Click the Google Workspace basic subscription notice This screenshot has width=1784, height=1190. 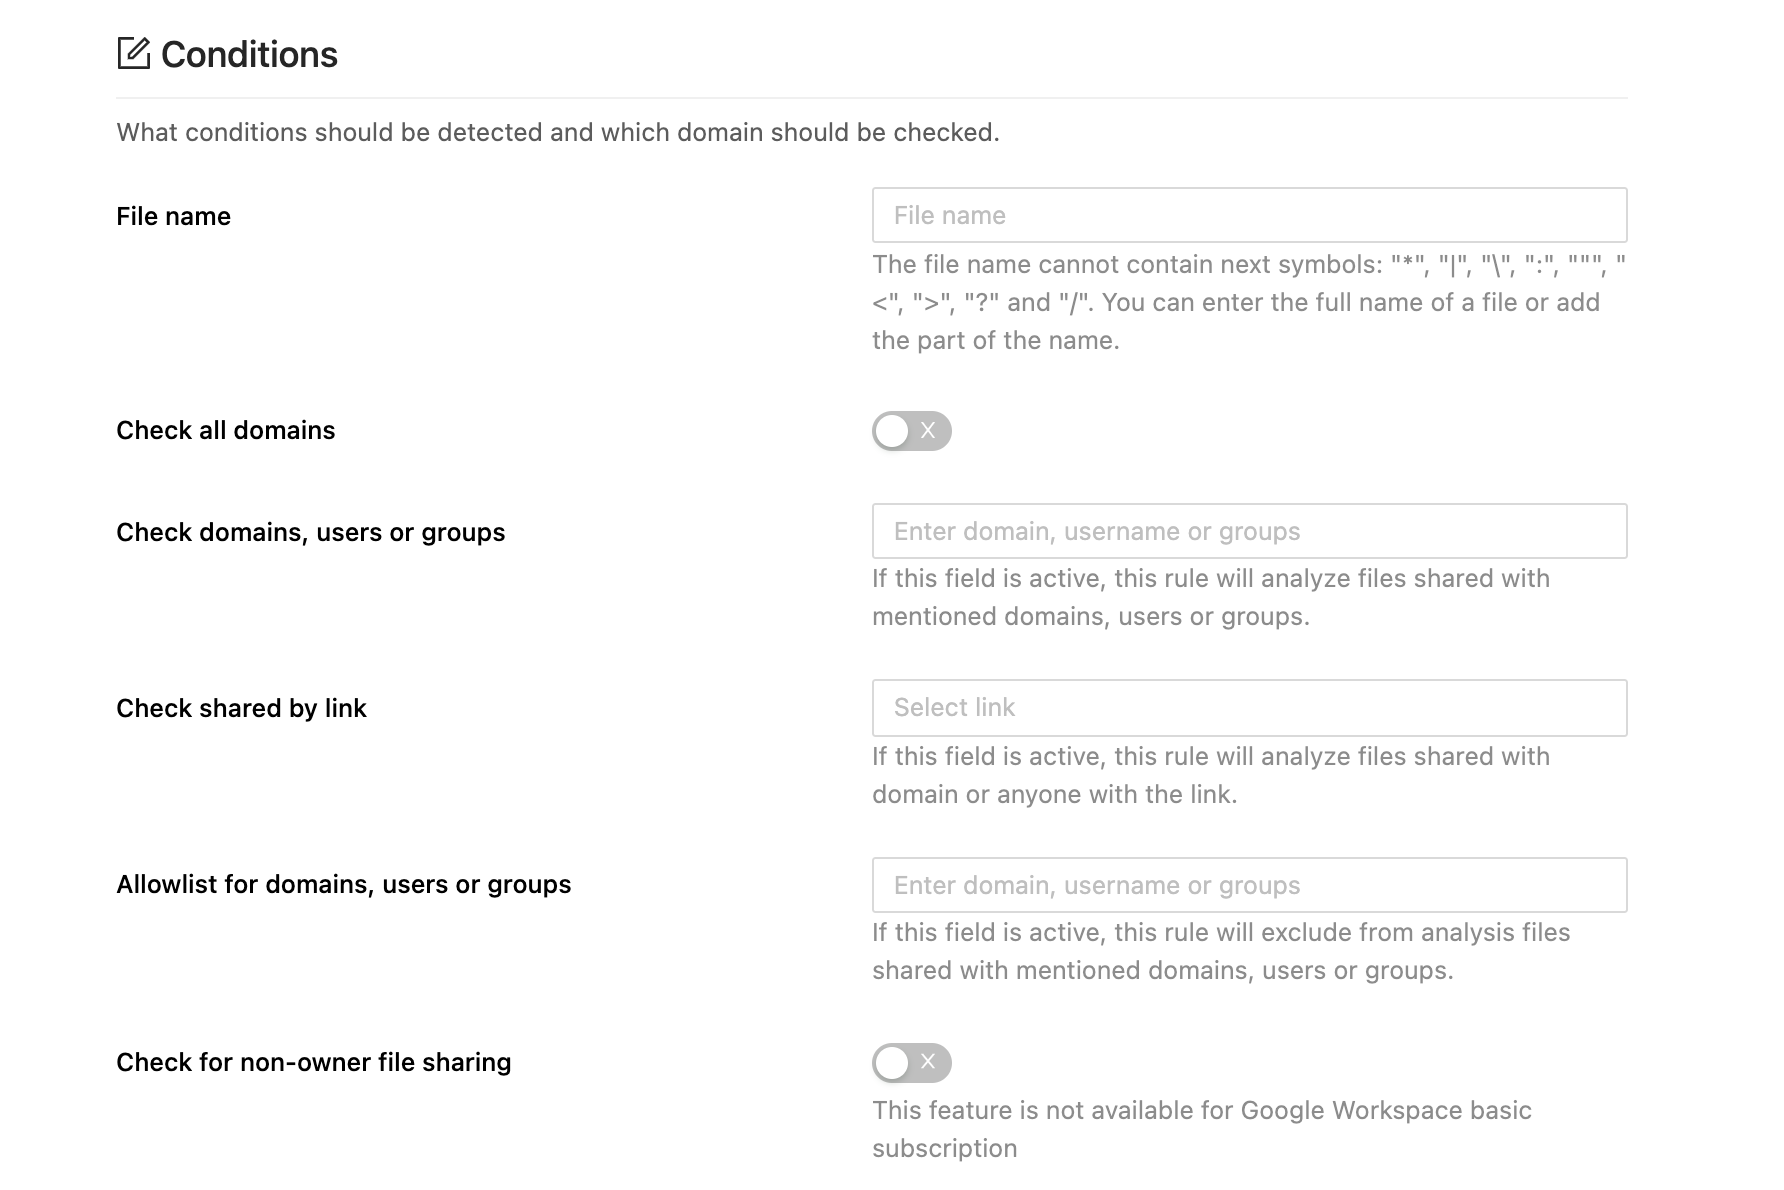click(1201, 1129)
